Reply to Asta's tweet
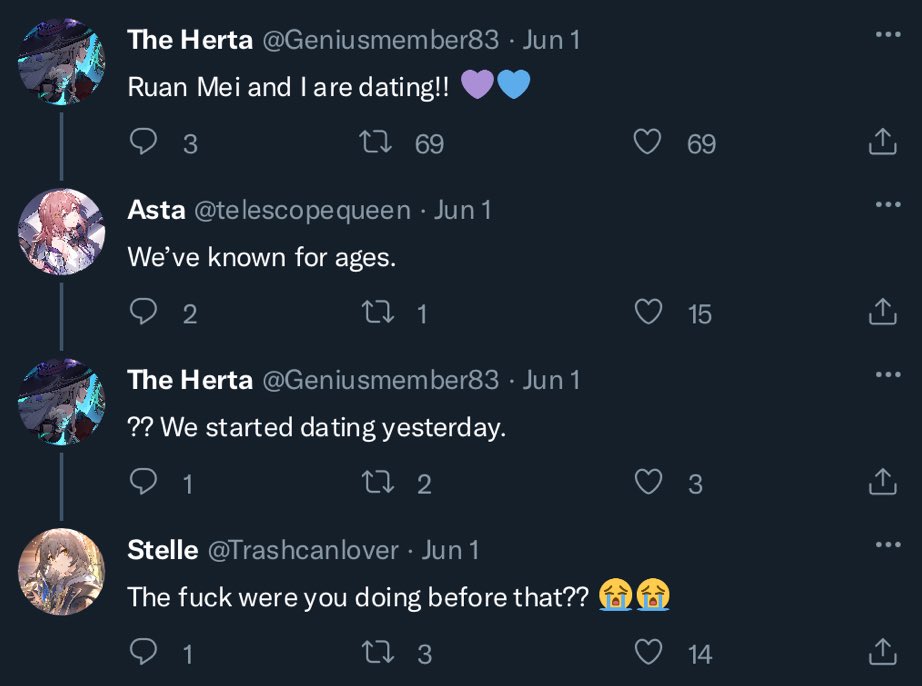Screen dimensions: 922x686 tap(146, 313)
